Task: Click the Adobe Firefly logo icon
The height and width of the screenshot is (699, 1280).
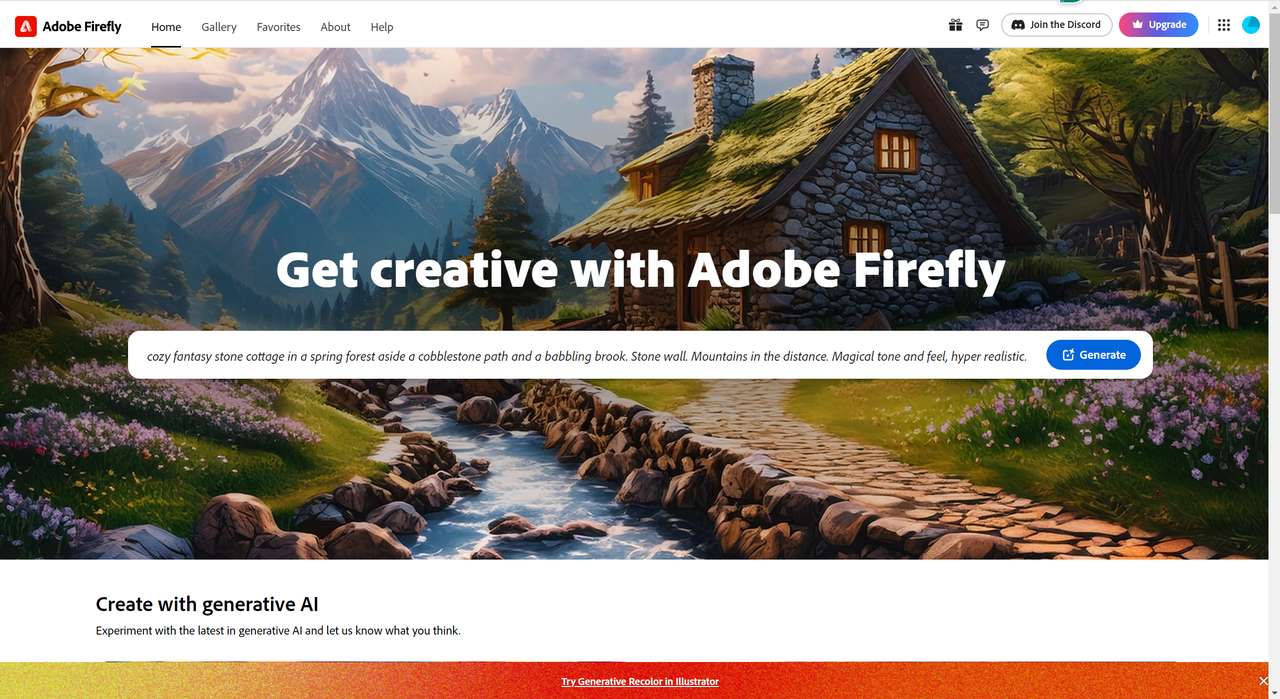Action: click(x=26, y=26)
